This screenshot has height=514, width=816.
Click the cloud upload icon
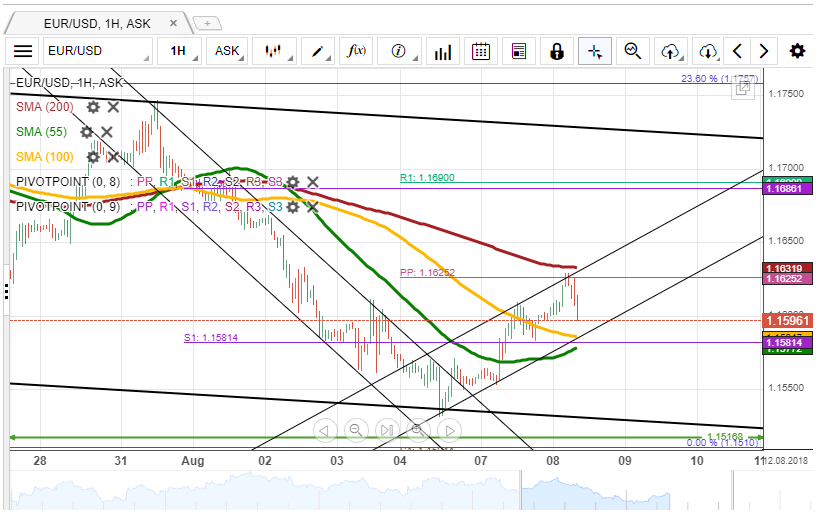click(x=671, y=51)
